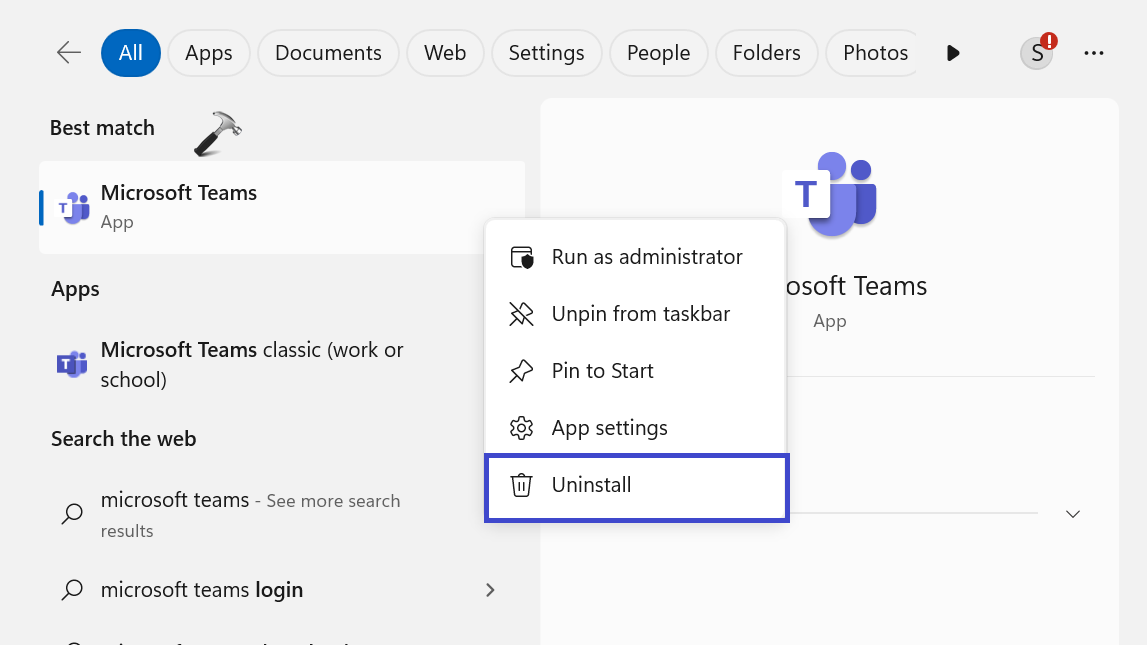The image size is (1147, 645).
Task: Select Microsoft Teams classic app result
Action: (250, 365)
